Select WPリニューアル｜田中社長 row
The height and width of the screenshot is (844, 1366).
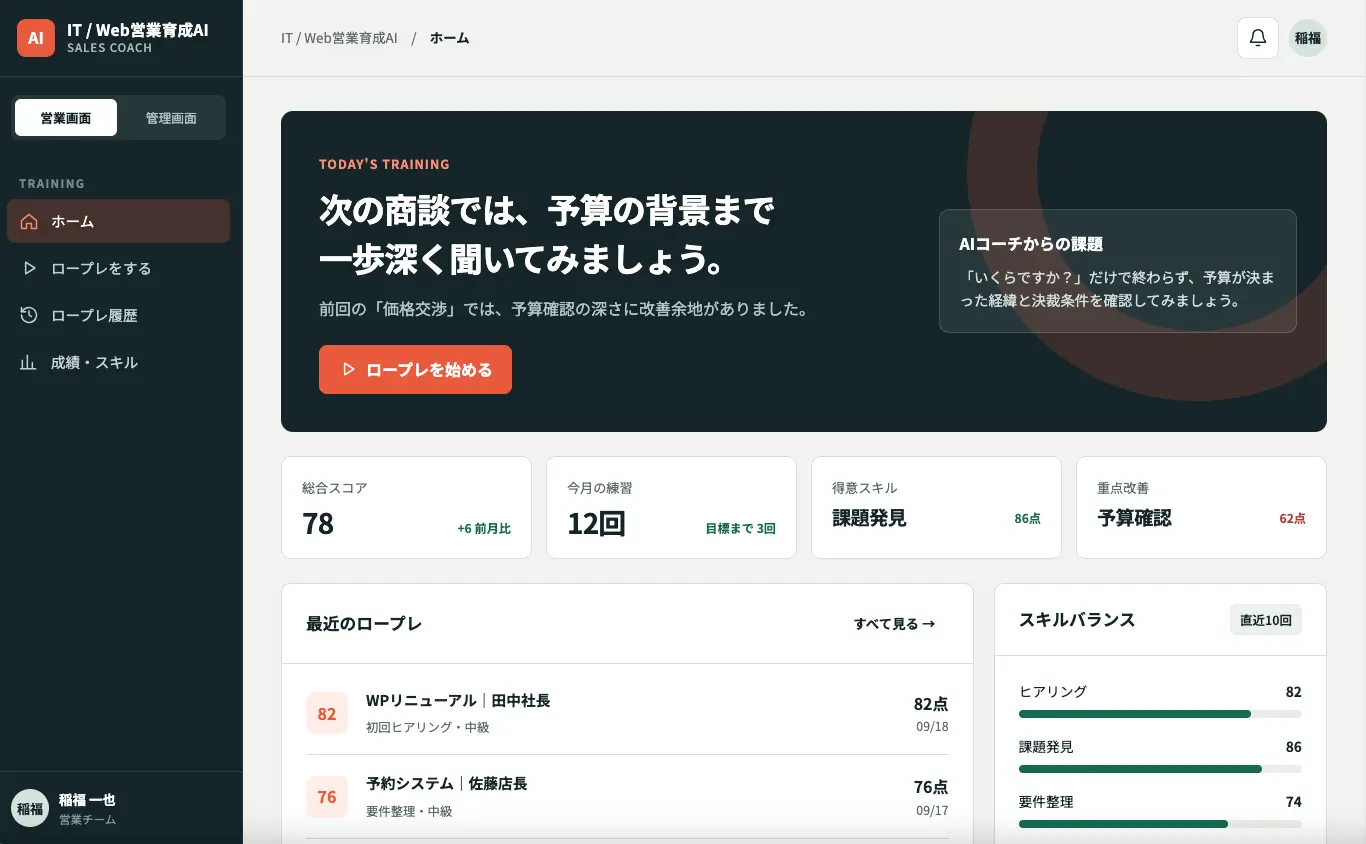pyautogui.click(x=627, y=713)
